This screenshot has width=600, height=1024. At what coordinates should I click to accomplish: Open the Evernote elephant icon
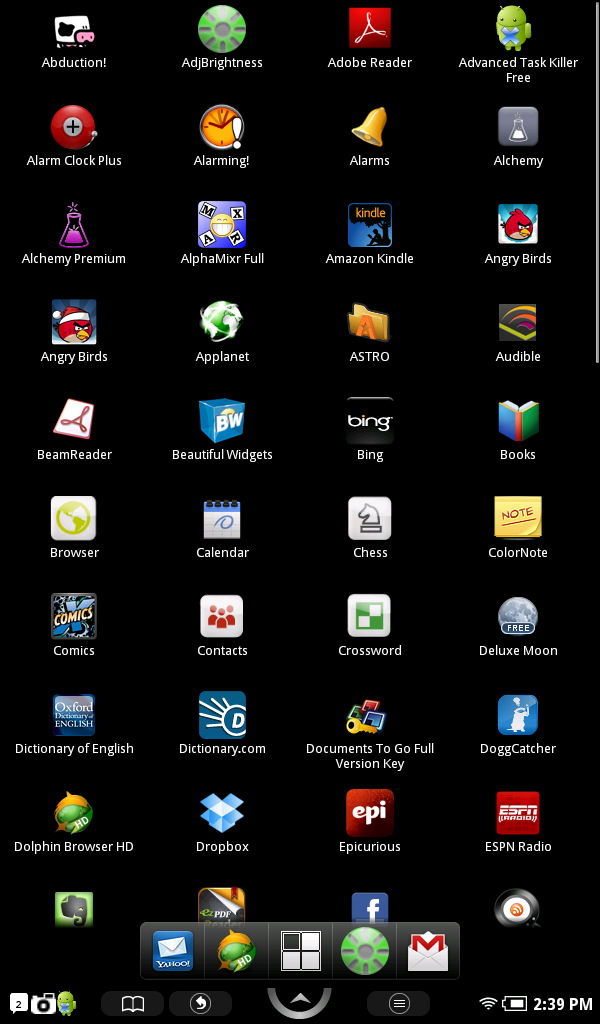click(x=74, y=909)
